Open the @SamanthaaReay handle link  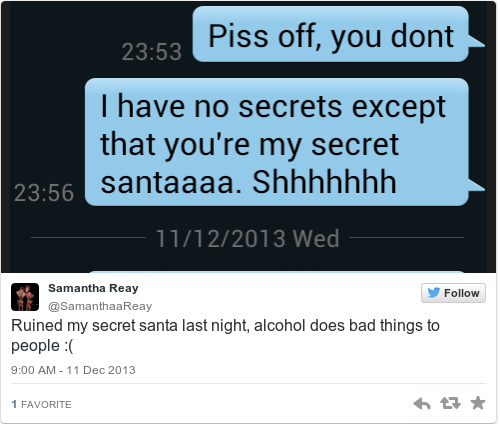point(100,306)
